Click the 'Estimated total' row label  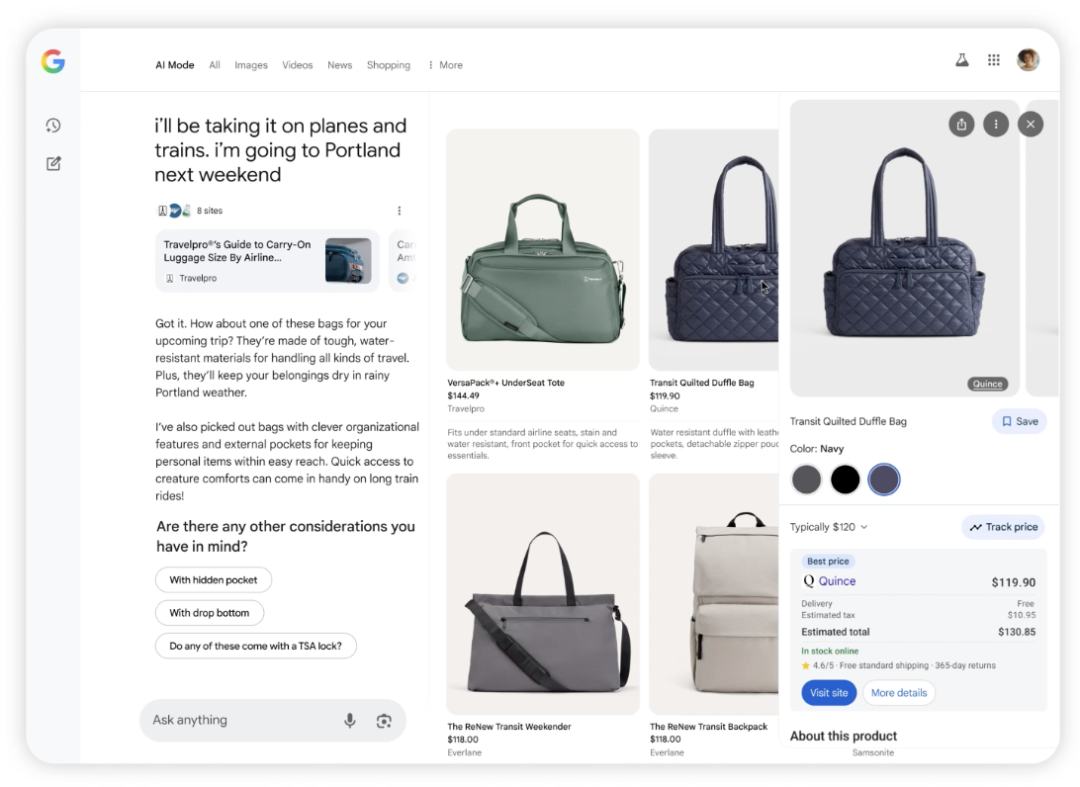[835, 632]
